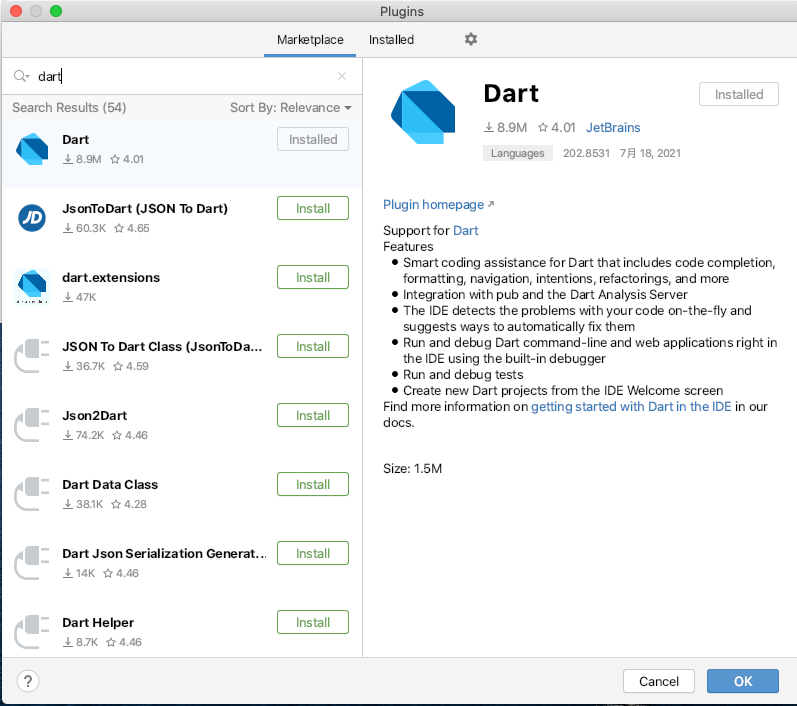797x706 pixels.
Task: Open the plugins settings gear menu
Action: click(x=471, y=39)
